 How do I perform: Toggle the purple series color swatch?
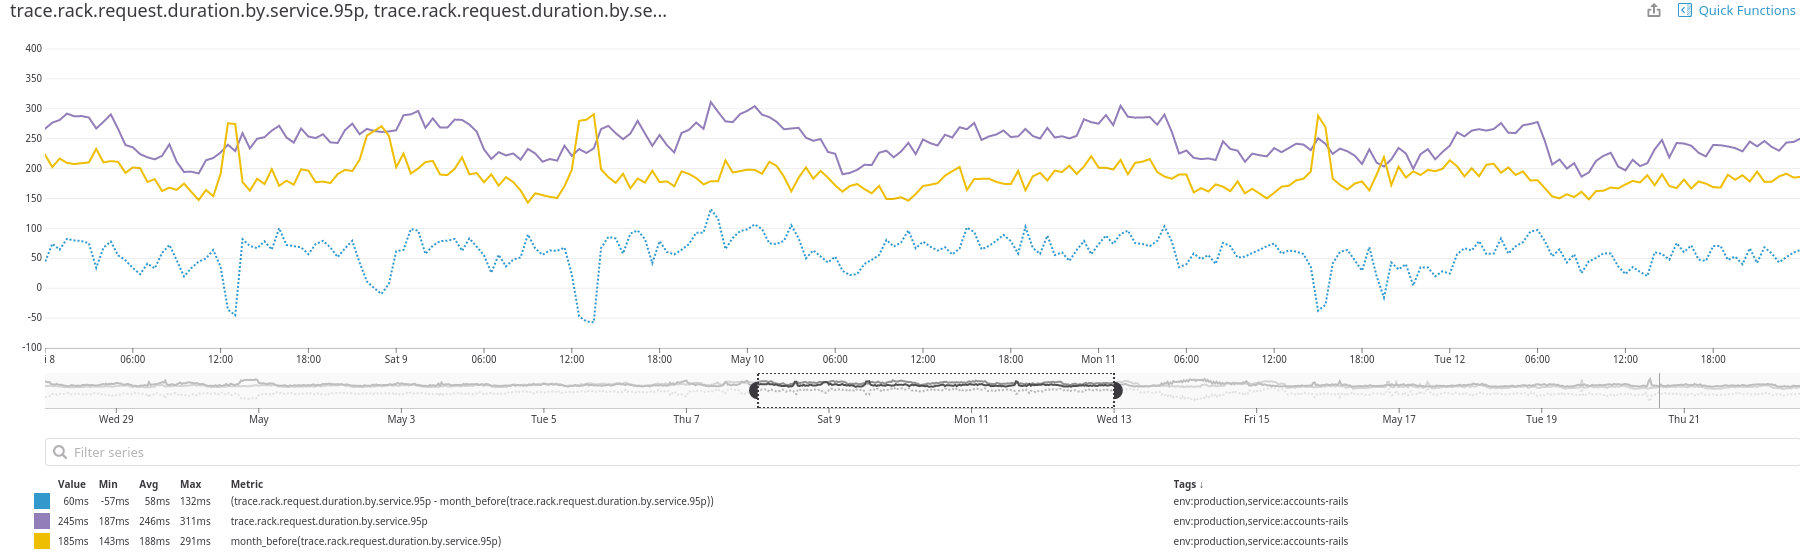tap(42, 521)
